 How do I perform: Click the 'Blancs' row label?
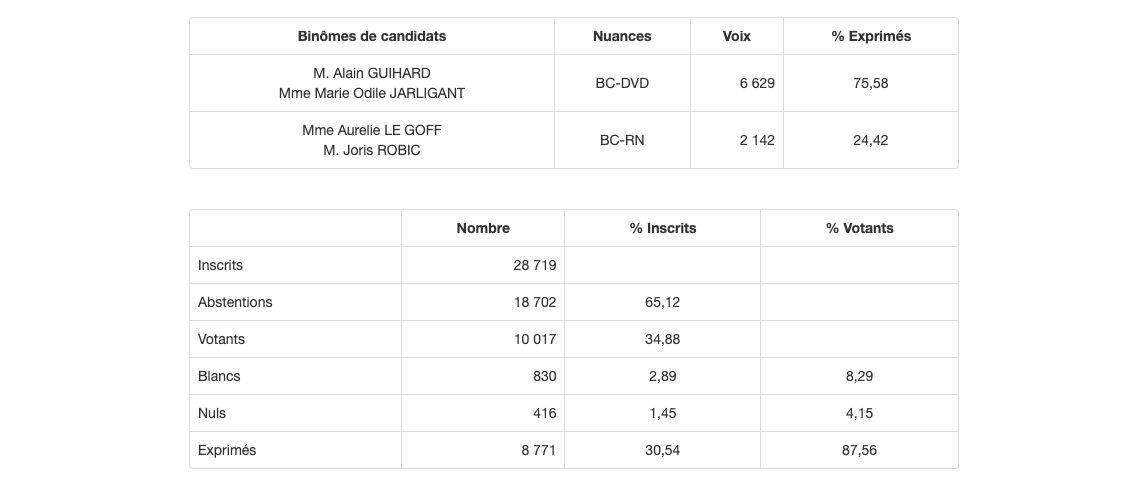tap(219, 376)
